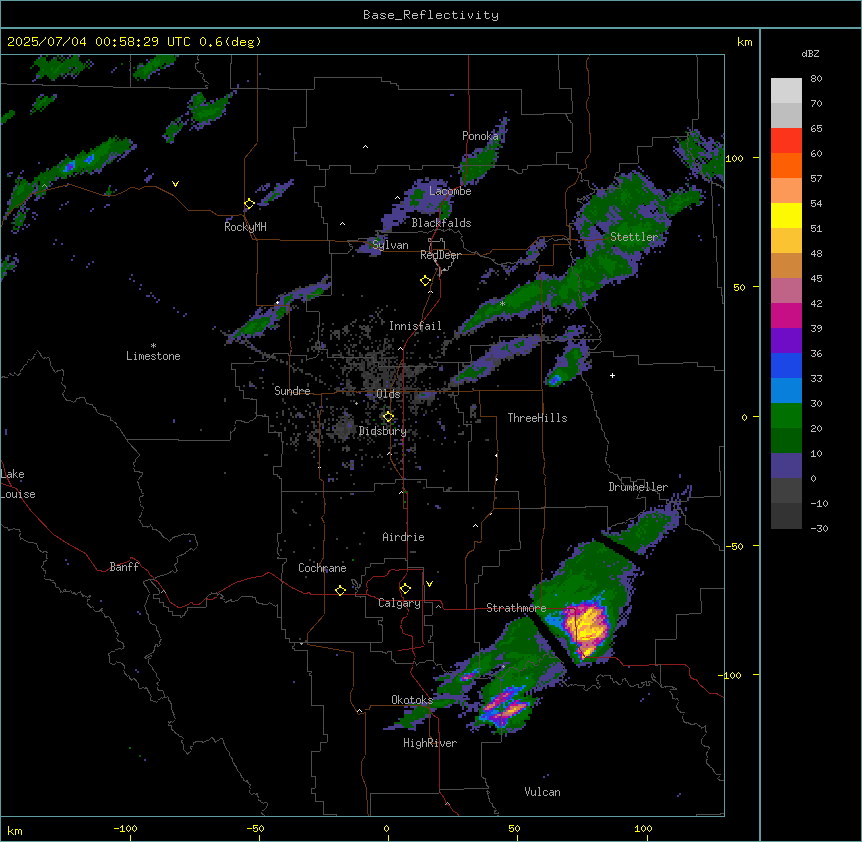The height and width of the screenshot is (842, 862).
Task: Click the yellow diamond marker above Calgary
Action: click(x=406, y=589)
